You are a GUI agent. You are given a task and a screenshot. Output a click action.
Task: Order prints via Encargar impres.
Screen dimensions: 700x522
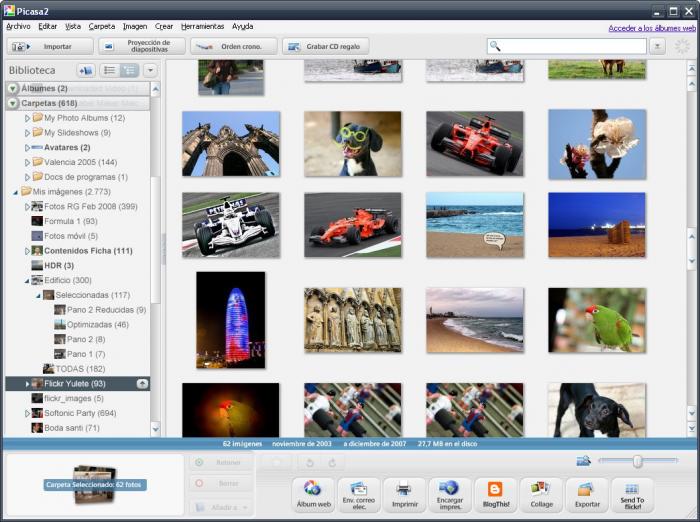pos(450,494)
